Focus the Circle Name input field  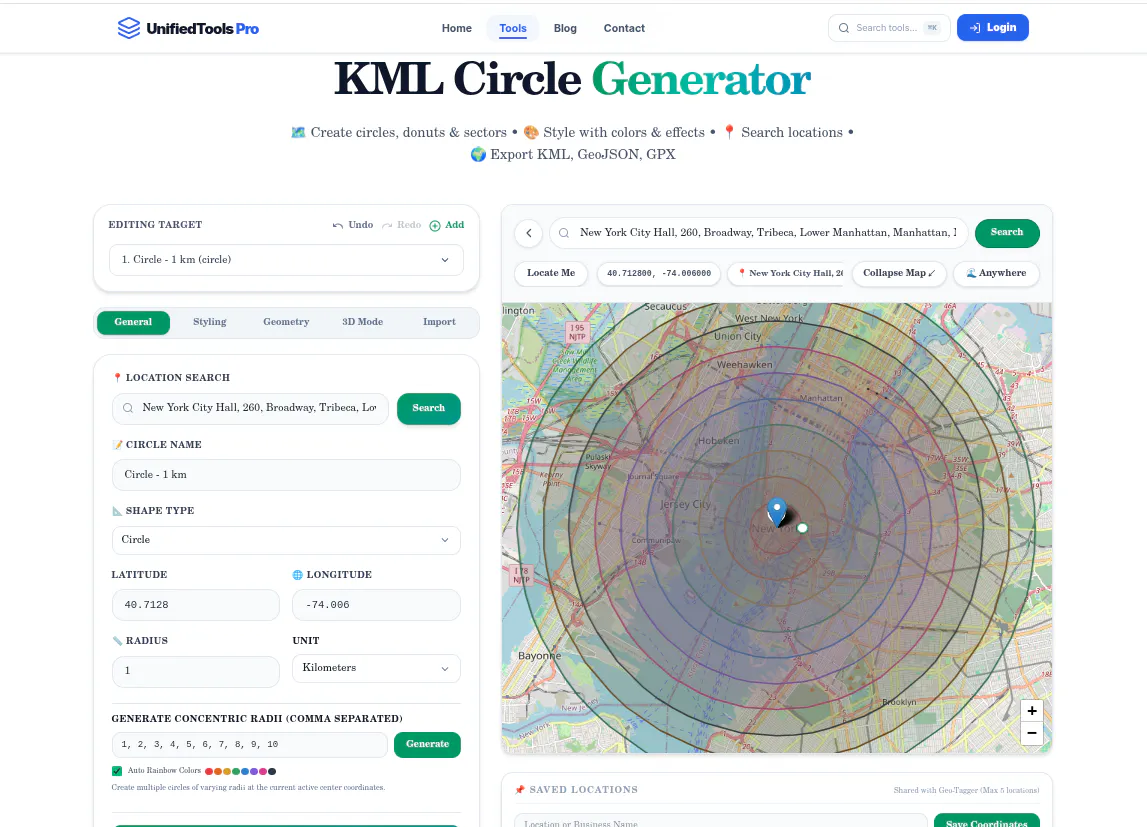point(286,475)
